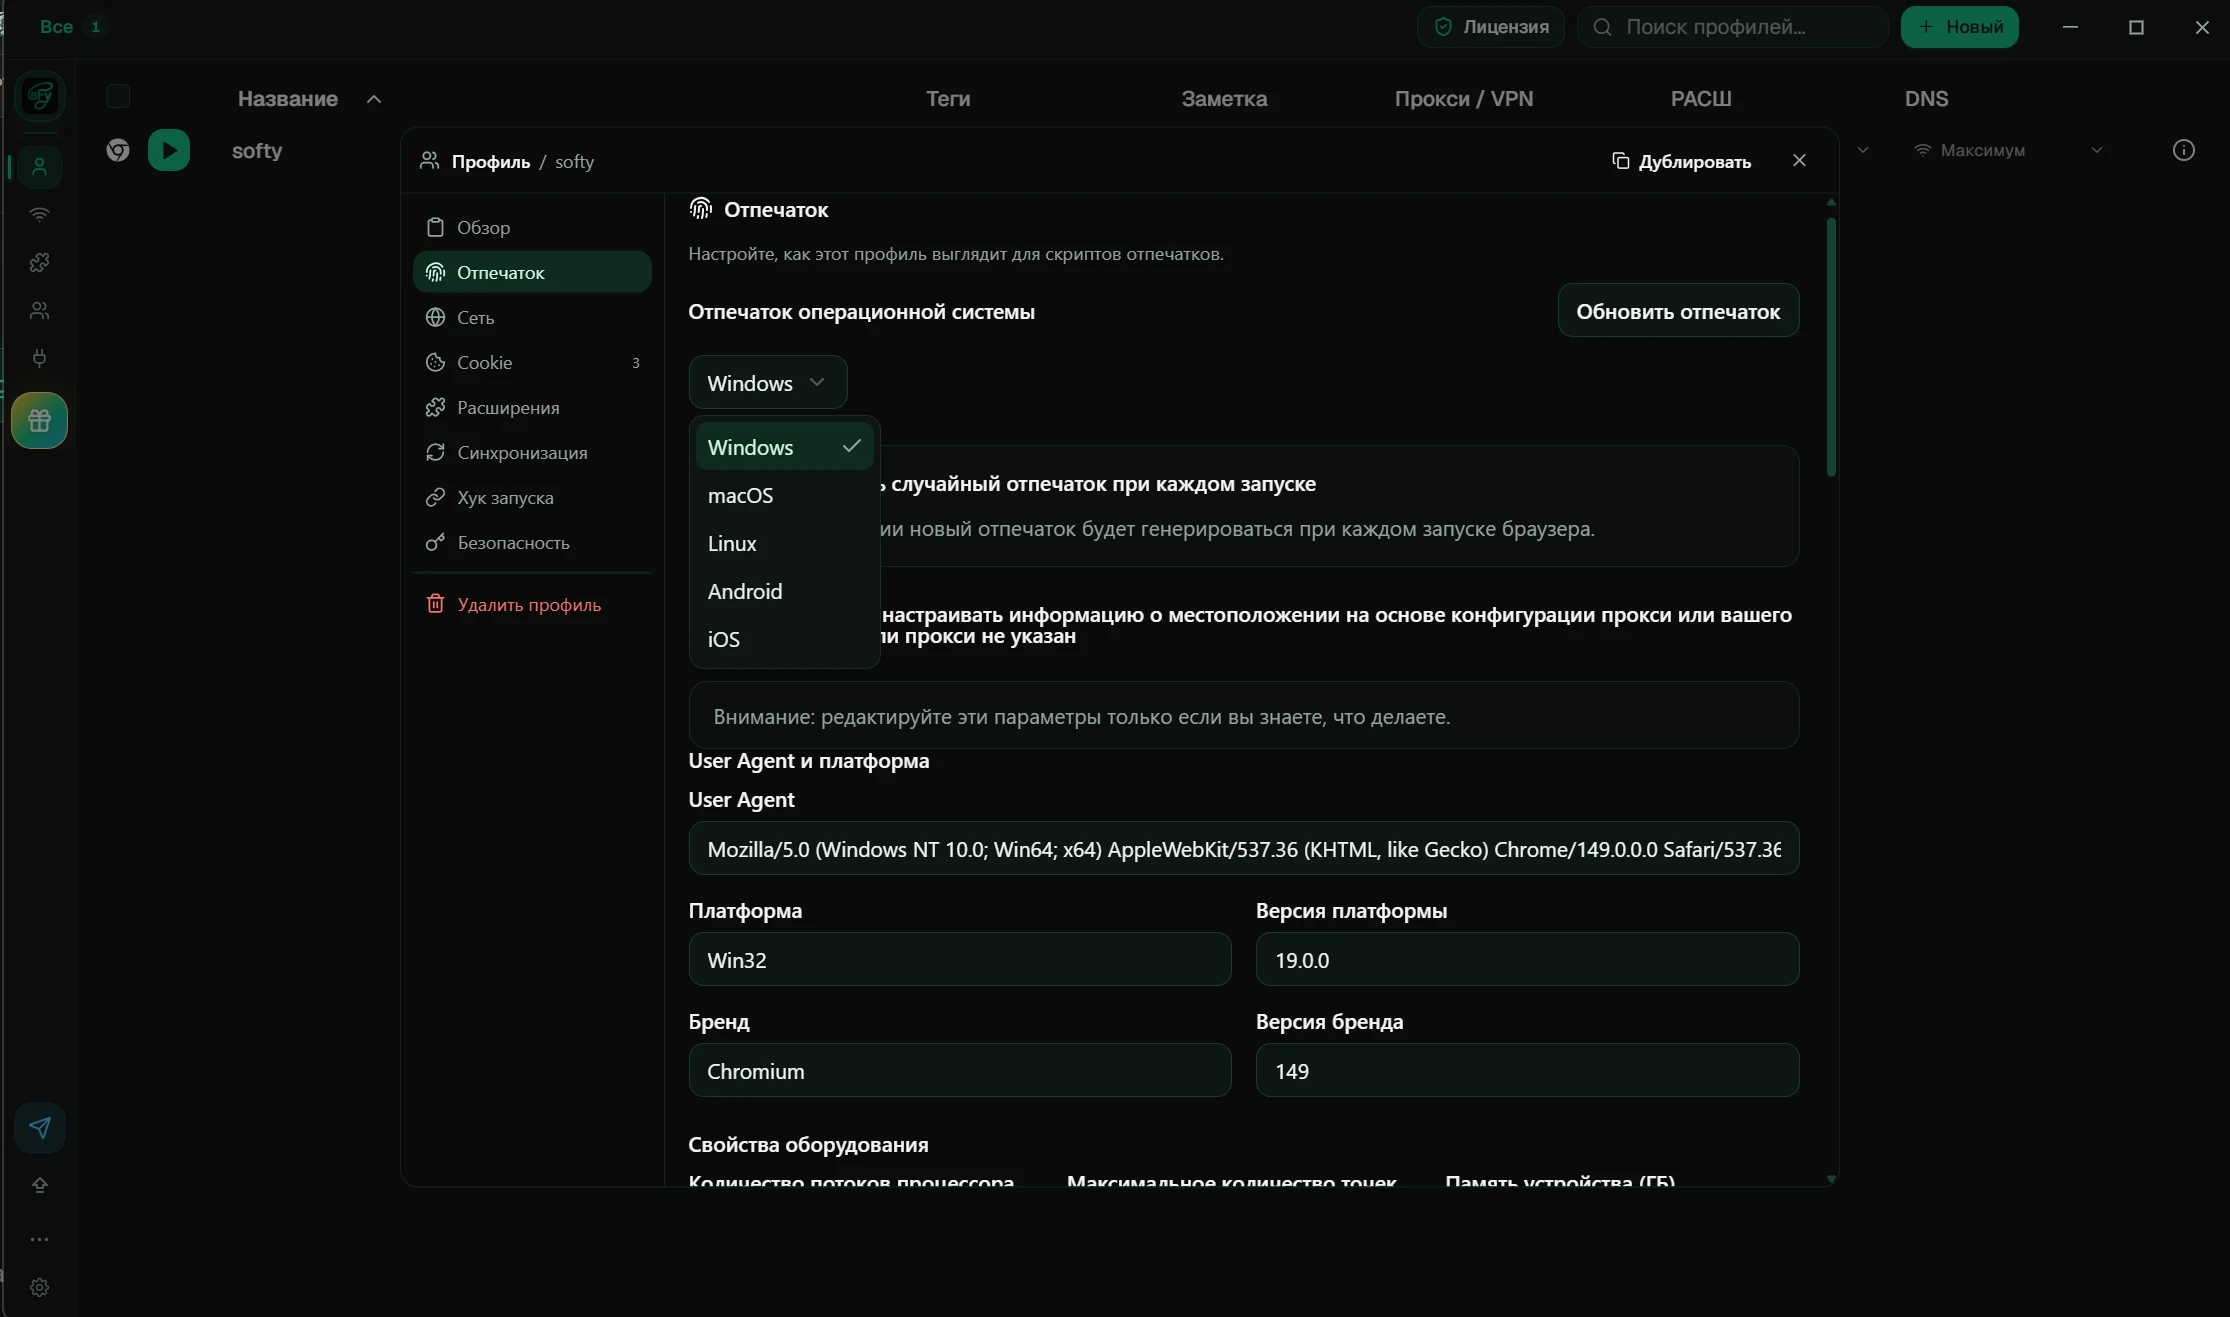Screen dimensions: 2230x1317
Task: Click the Прокси / VPN column header
Action: coord(1464,99)
